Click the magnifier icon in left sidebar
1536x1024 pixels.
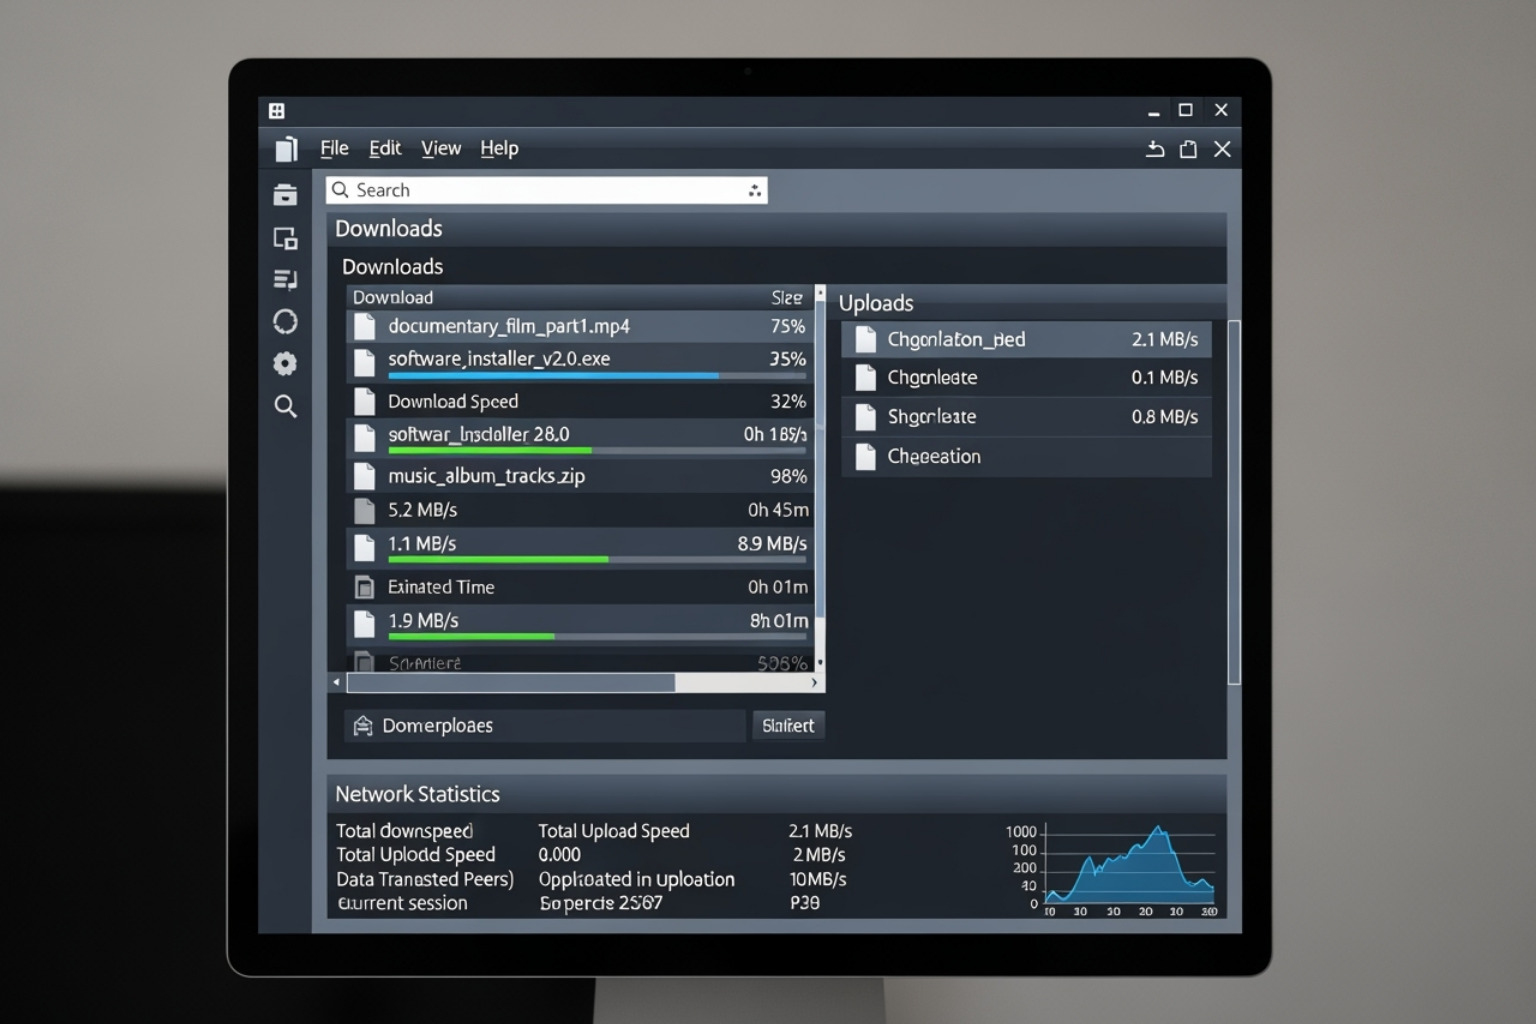point(285,406)
